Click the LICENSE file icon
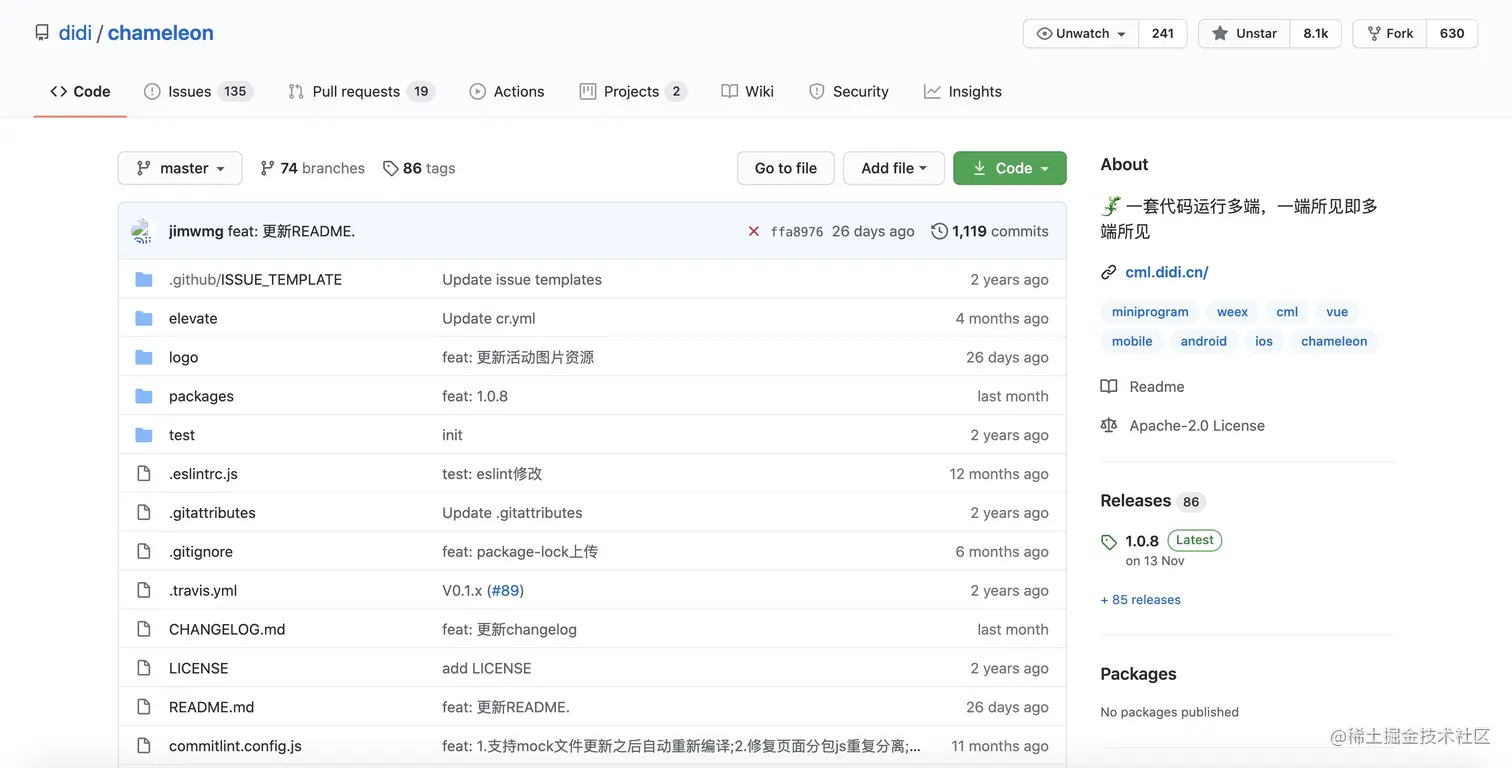 pyautogui.click(x=144, y=668)
